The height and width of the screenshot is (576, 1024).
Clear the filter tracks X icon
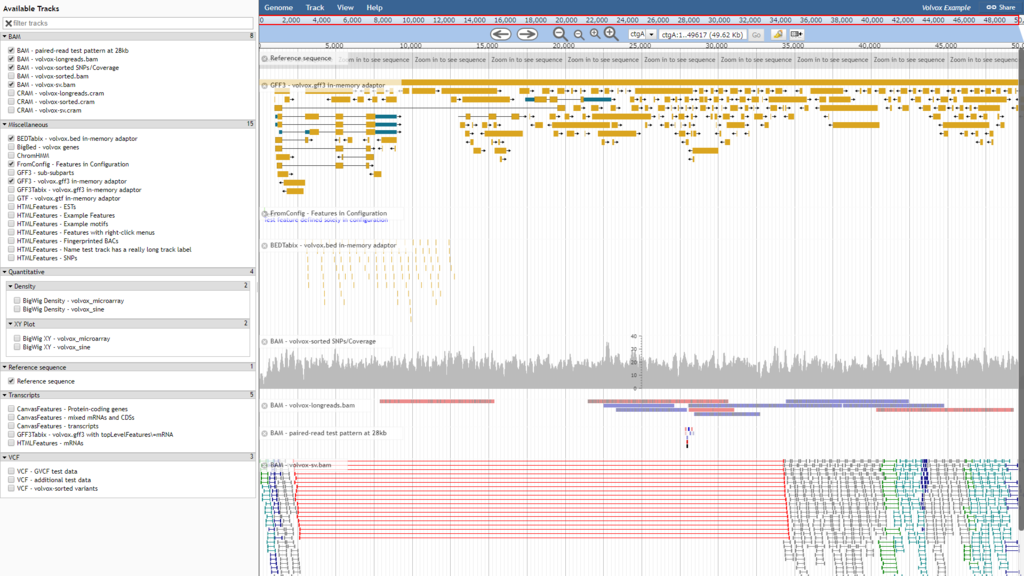[x=8, y=23]
